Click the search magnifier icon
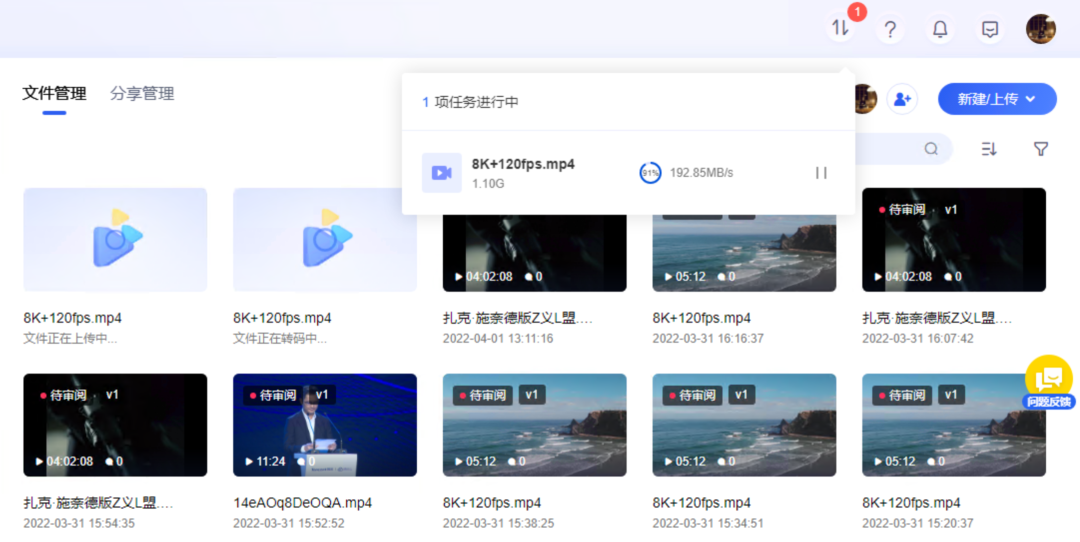This screenshot has width=1080, height=542. click(x=931, y=149)
